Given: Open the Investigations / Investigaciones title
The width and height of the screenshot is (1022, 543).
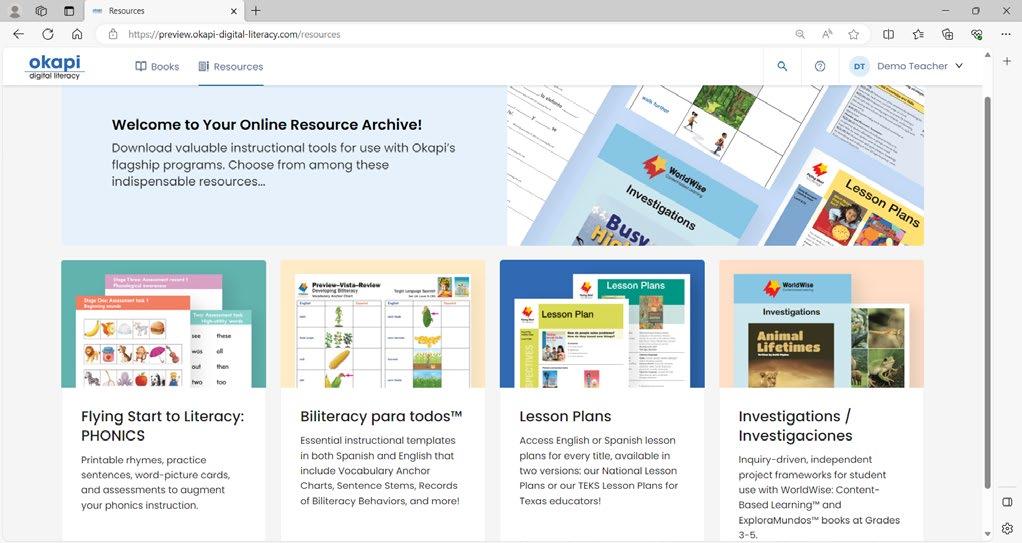Looking at the screenshot, I should pos(795,426).
